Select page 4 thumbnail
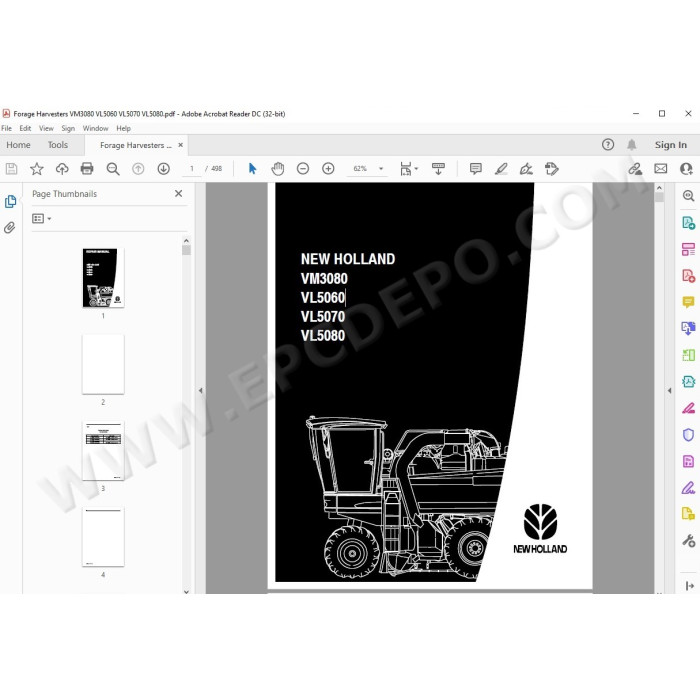The height and width of the screenshot is (700, 700). (x=103, y=537)
